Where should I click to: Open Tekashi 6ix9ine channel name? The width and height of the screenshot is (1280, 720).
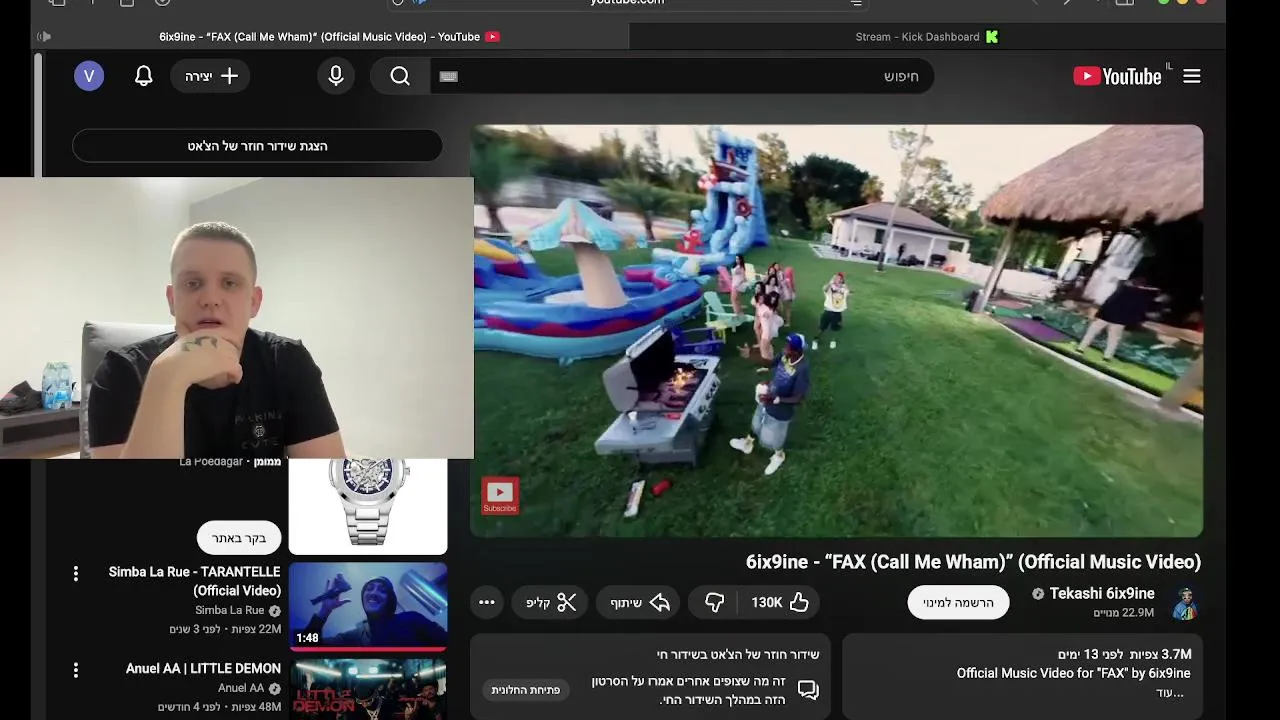[x=1101, y=593]
